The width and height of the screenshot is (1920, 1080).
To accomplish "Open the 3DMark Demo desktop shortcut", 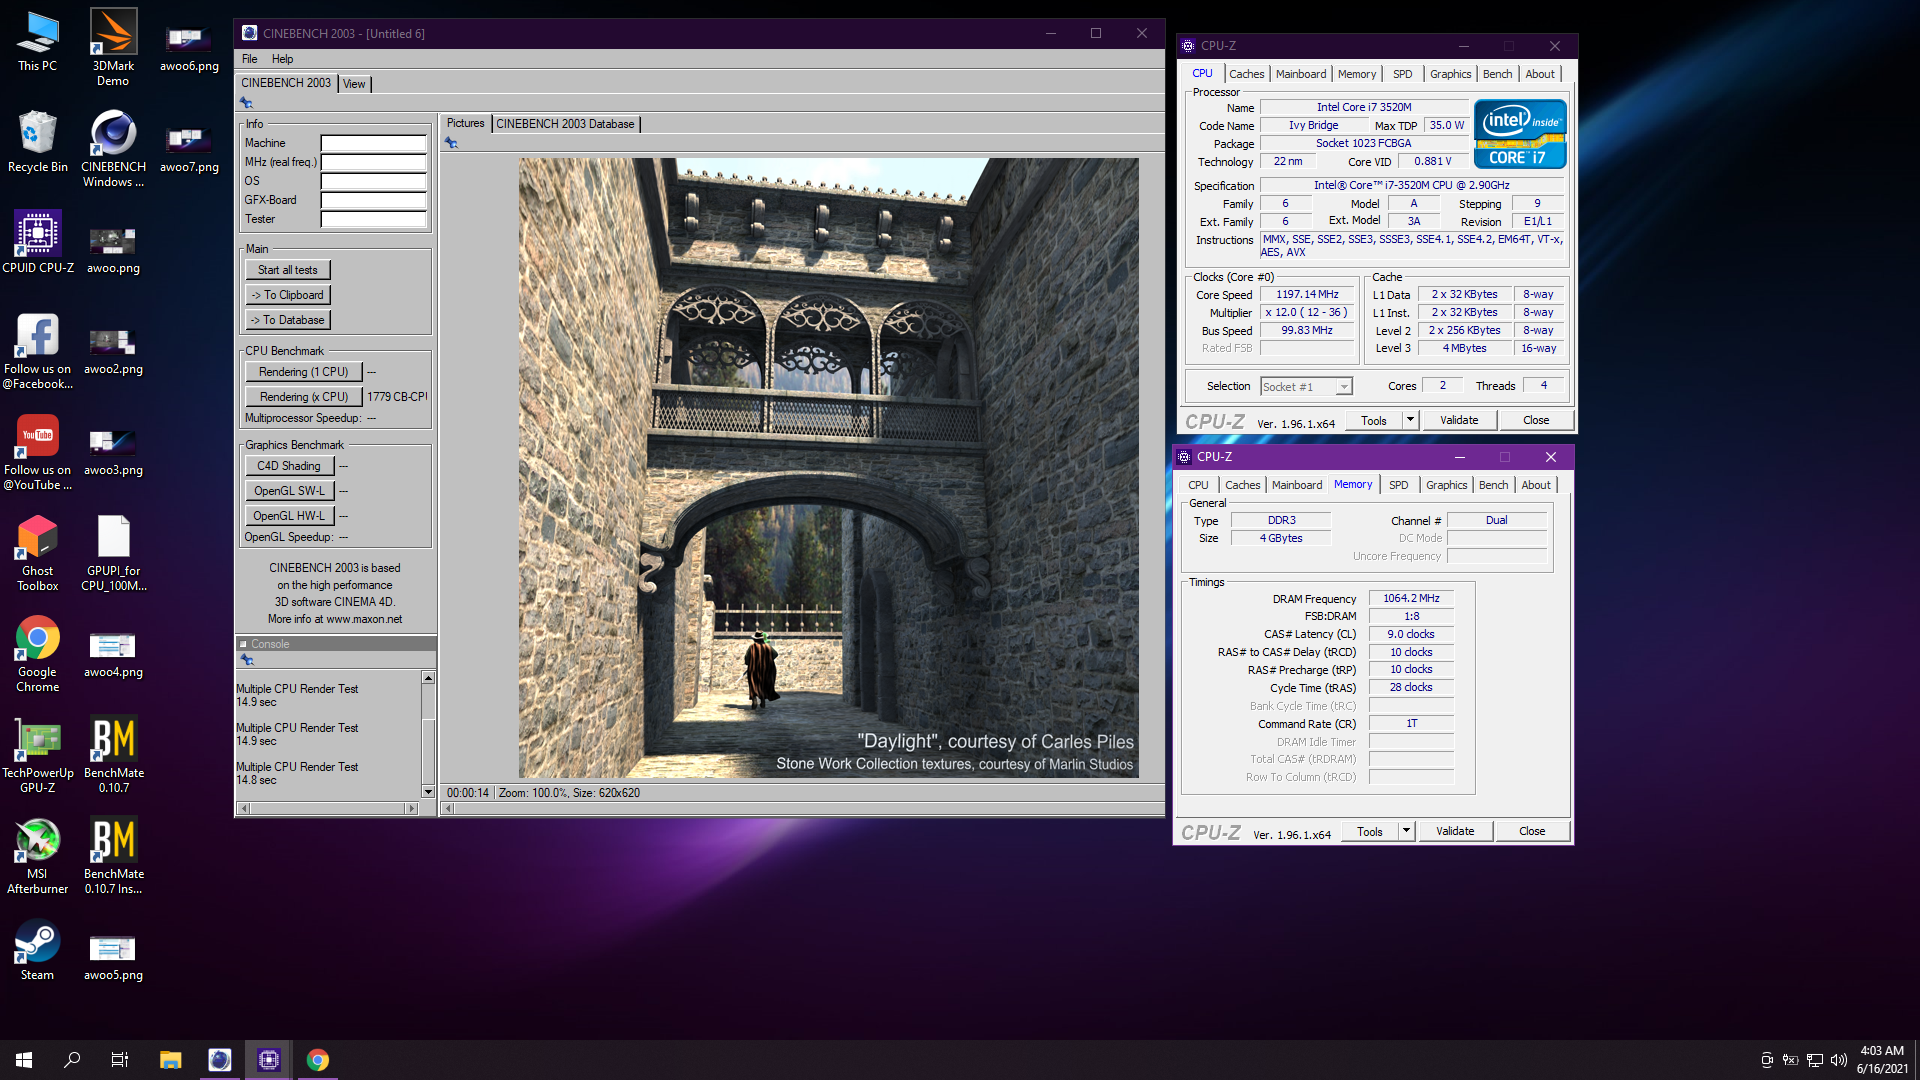I will click(113, 47).
